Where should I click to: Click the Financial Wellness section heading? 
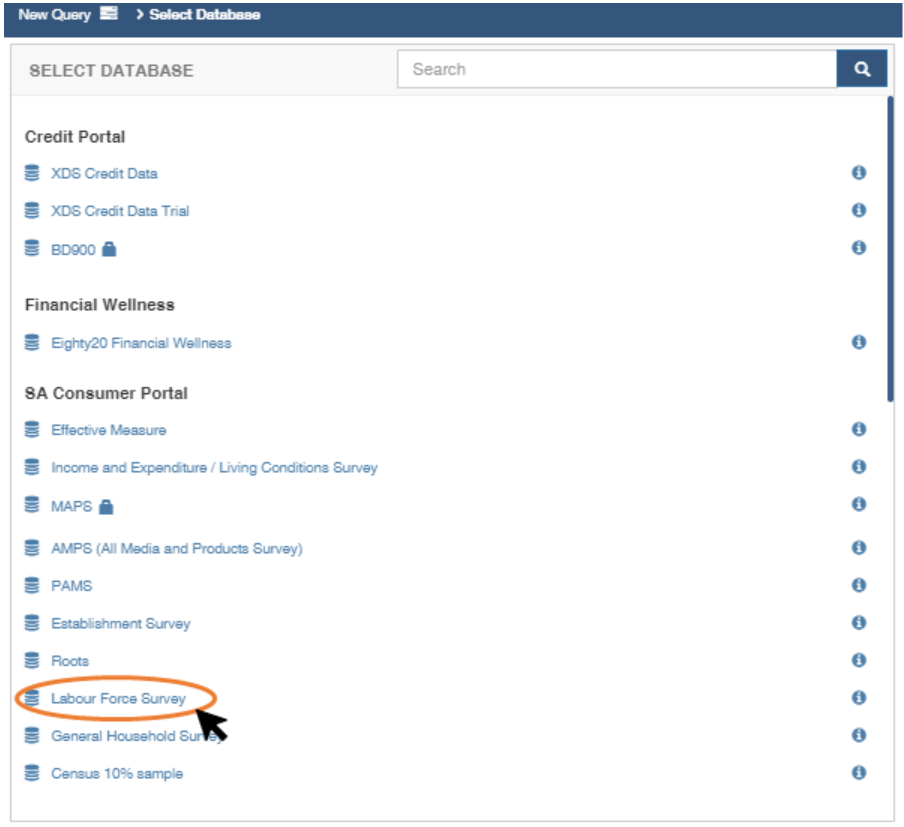(100, 305)
